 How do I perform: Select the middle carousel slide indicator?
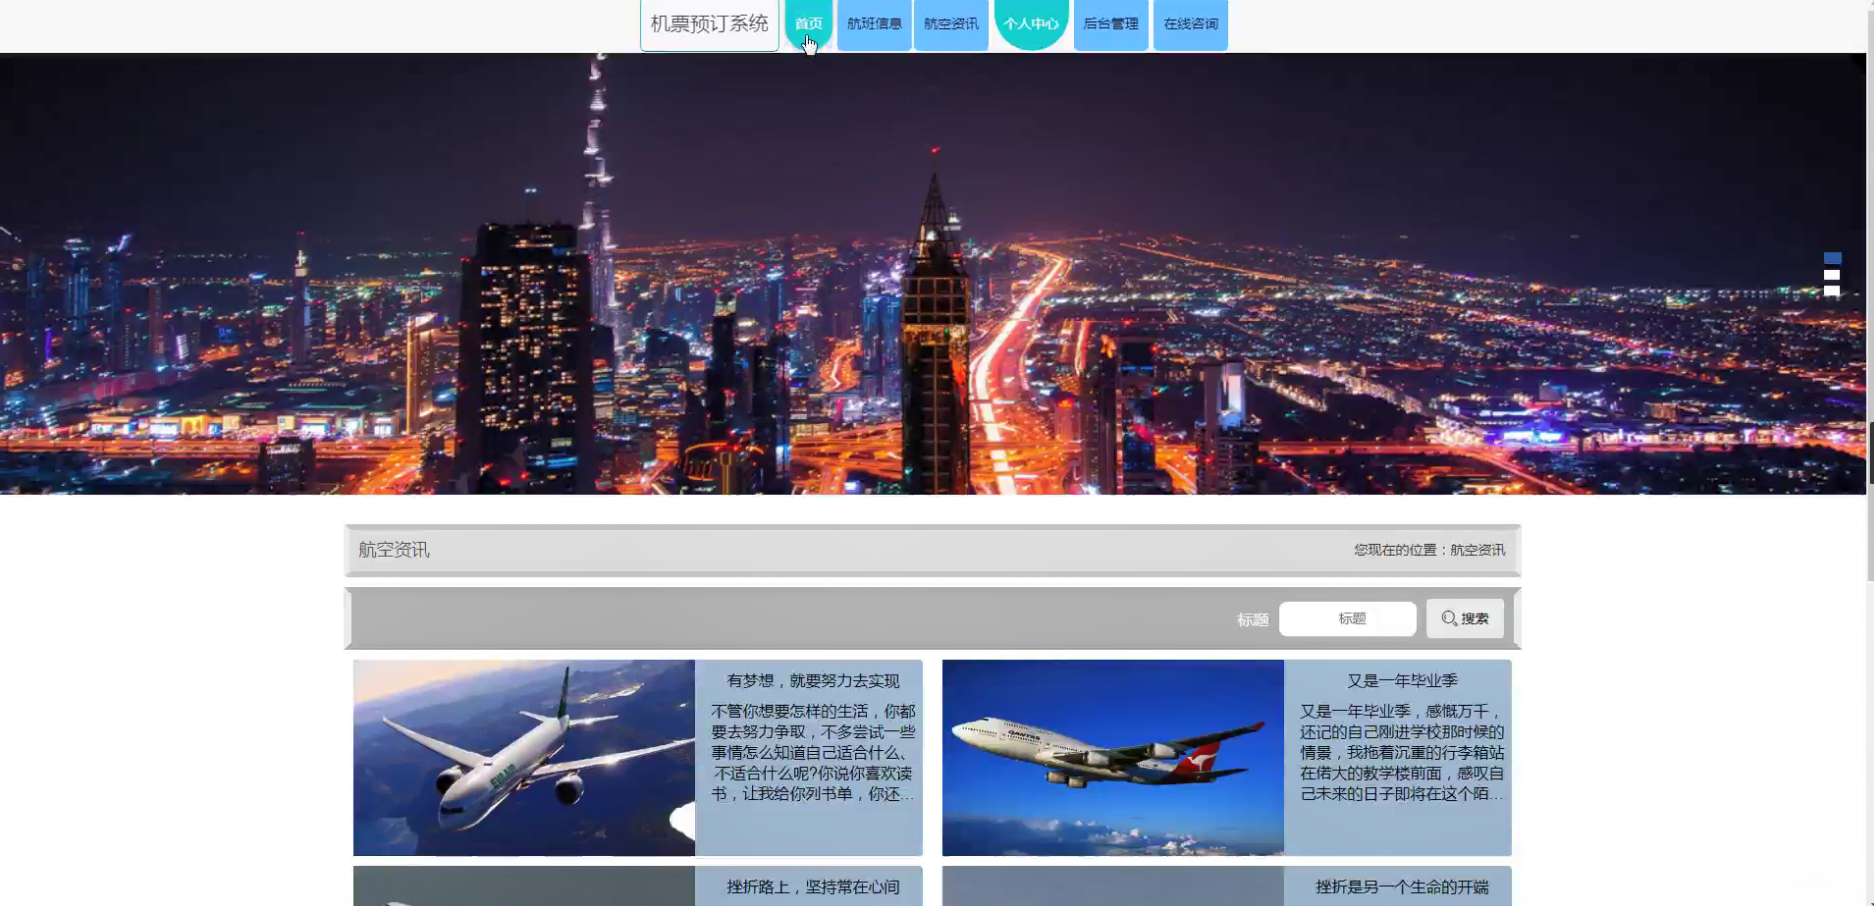point(1832,275)
